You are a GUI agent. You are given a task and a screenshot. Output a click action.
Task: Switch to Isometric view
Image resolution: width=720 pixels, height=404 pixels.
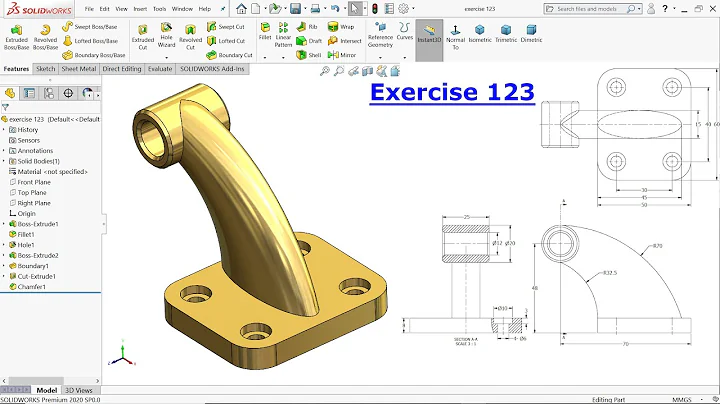480,34
